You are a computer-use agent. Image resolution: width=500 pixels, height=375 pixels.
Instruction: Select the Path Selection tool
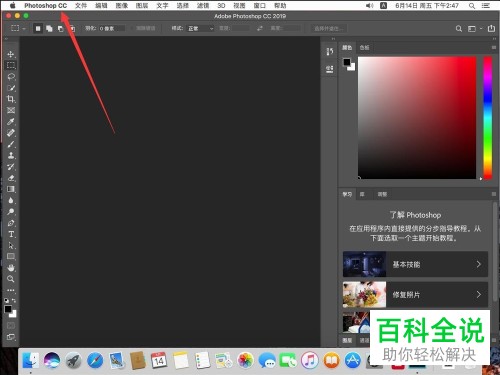click(11, 246)
